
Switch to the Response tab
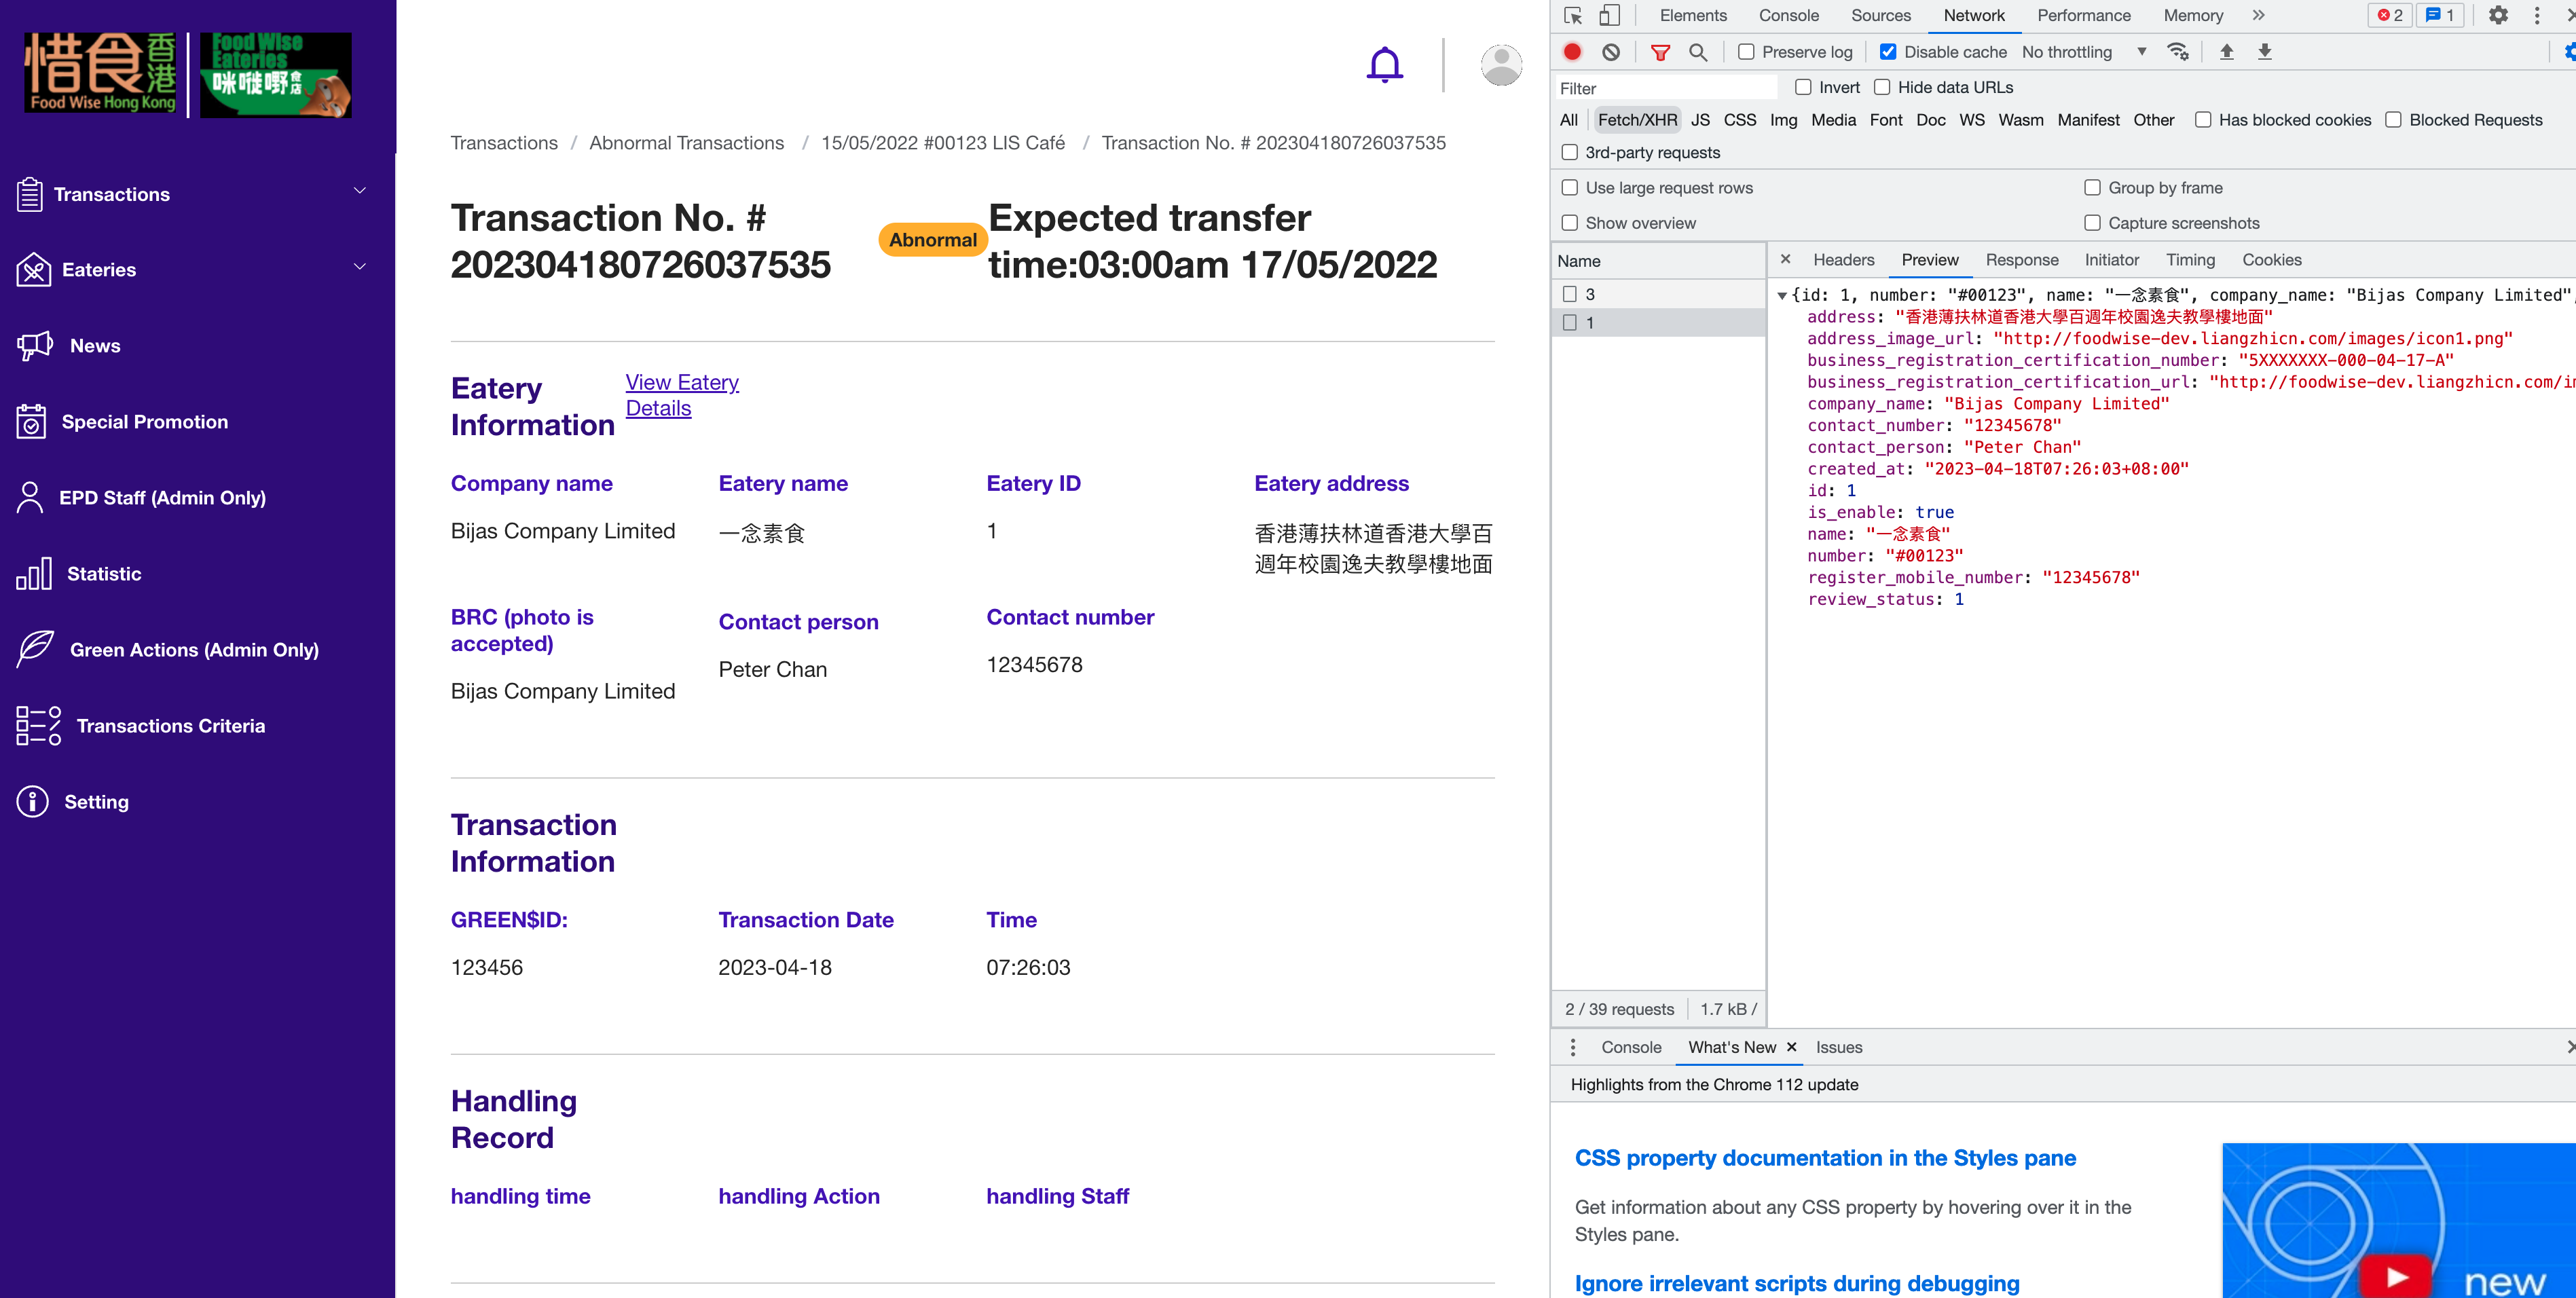[2021, 260]
